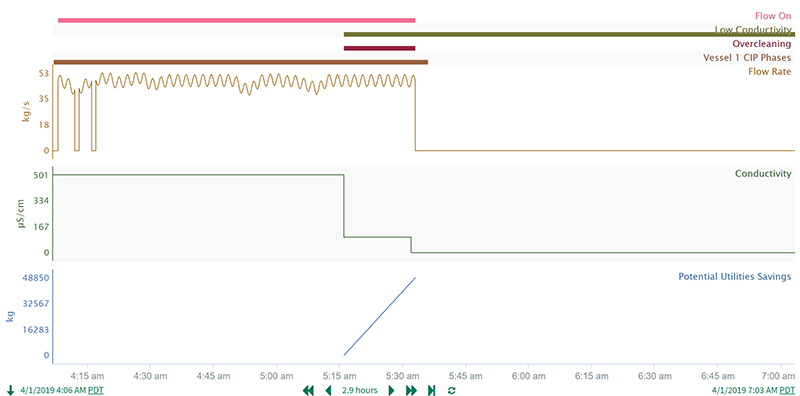Click the blue kg axis unit label
The width and height of the screenshot is (800, 396).
click(11, 317)
